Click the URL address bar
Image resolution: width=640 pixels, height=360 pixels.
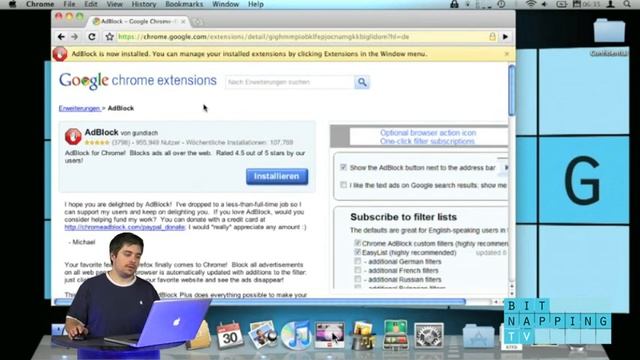[x=301, y=37]
